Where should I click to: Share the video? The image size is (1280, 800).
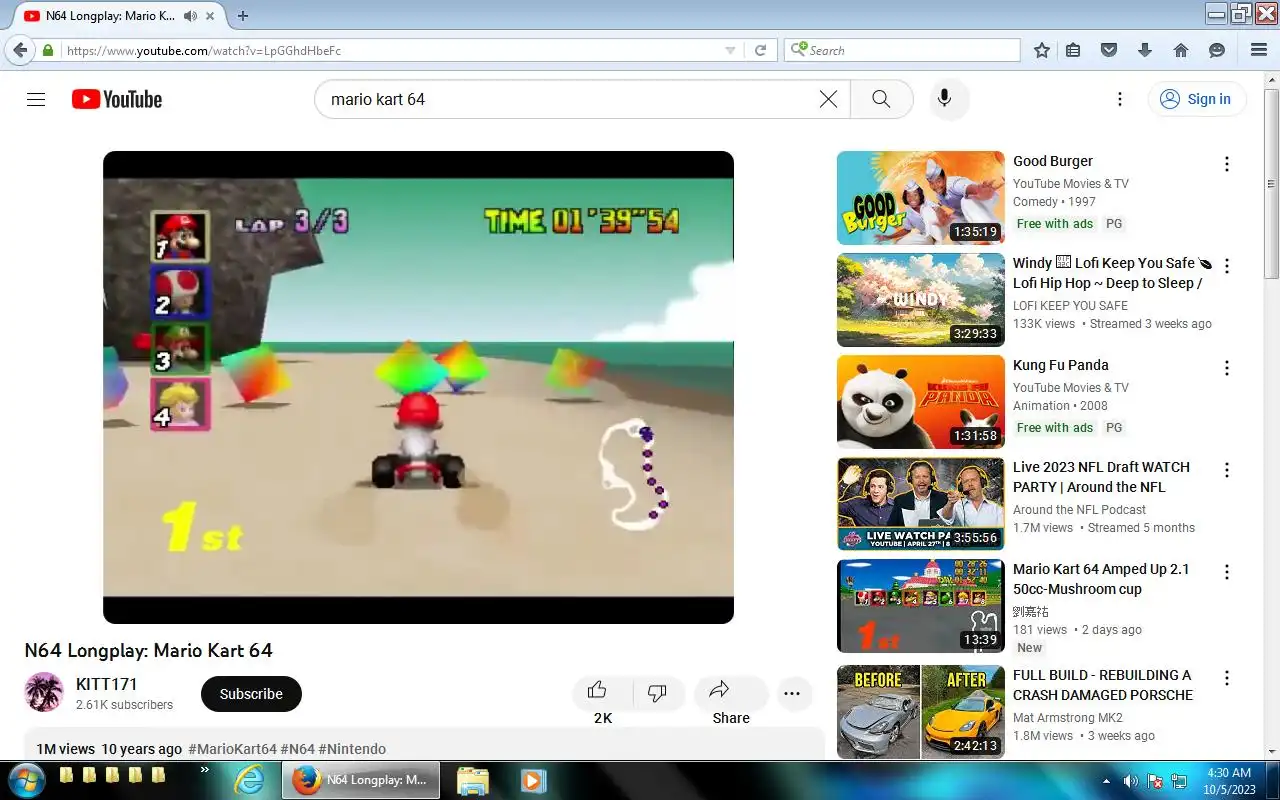click(731, 692)
